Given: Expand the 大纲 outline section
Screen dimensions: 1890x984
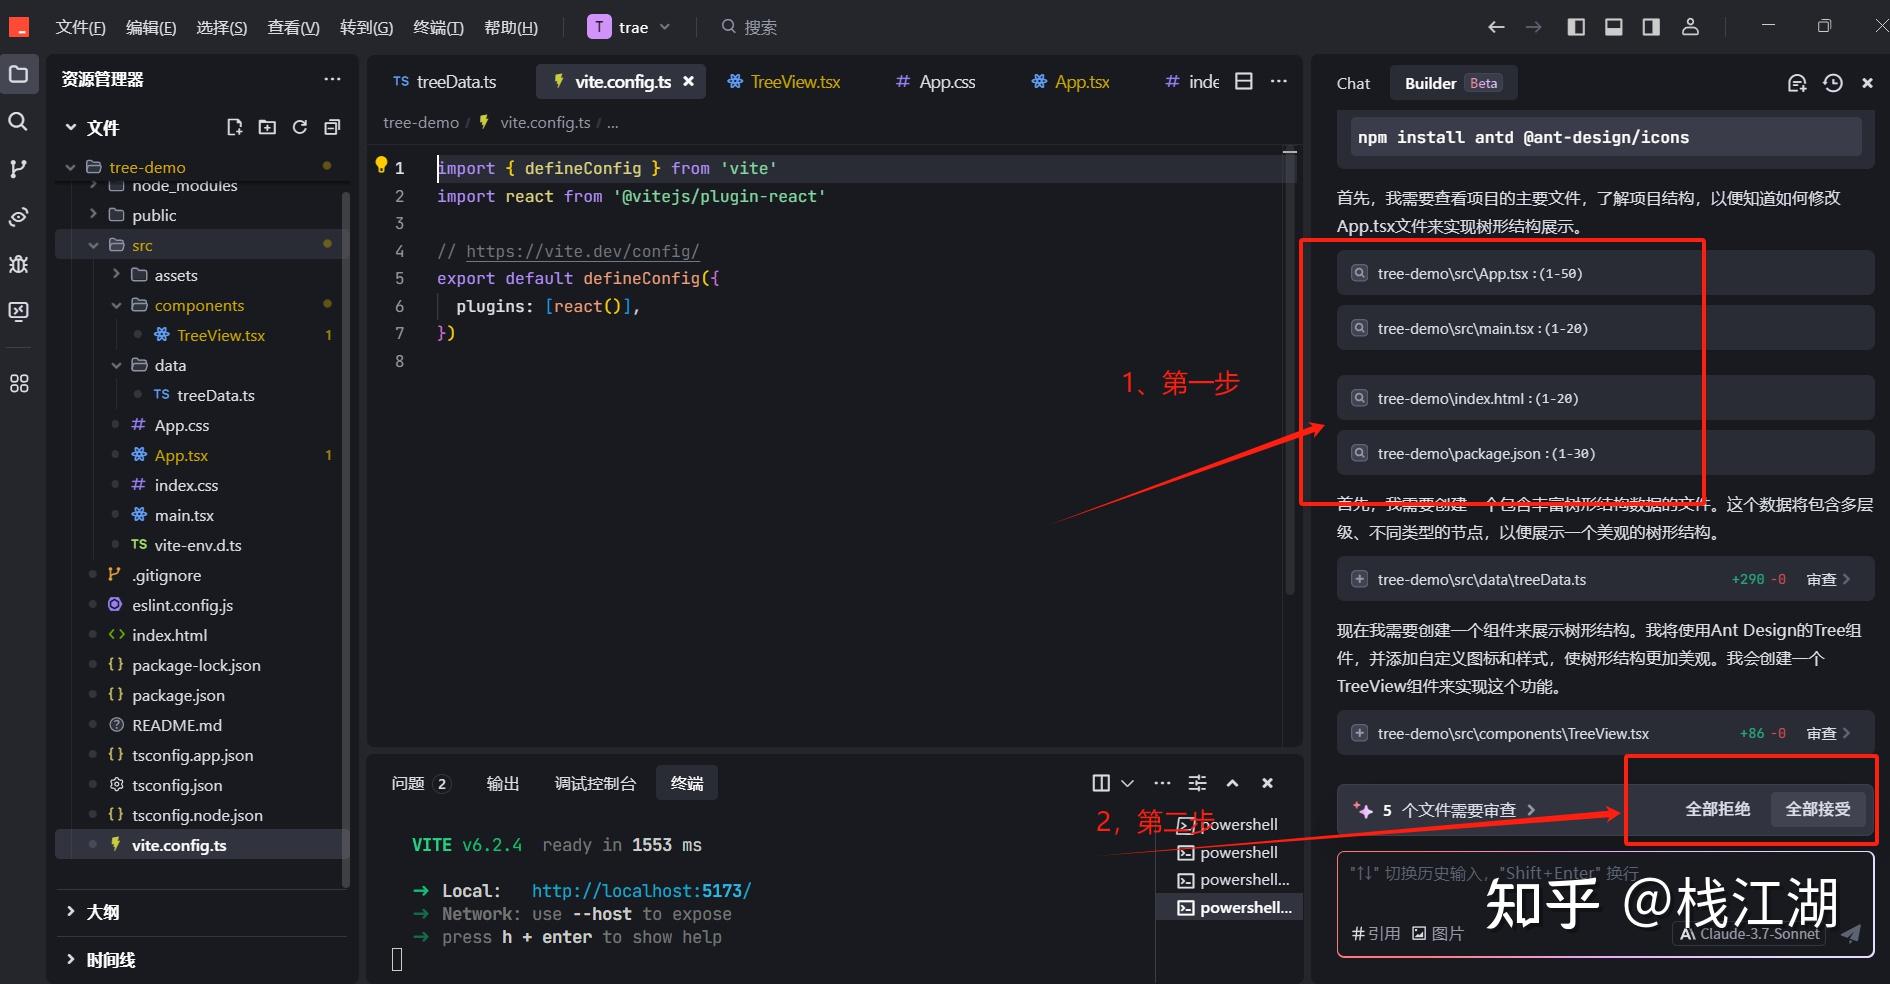Looking at the screenshot, I should tap(92, 912).
